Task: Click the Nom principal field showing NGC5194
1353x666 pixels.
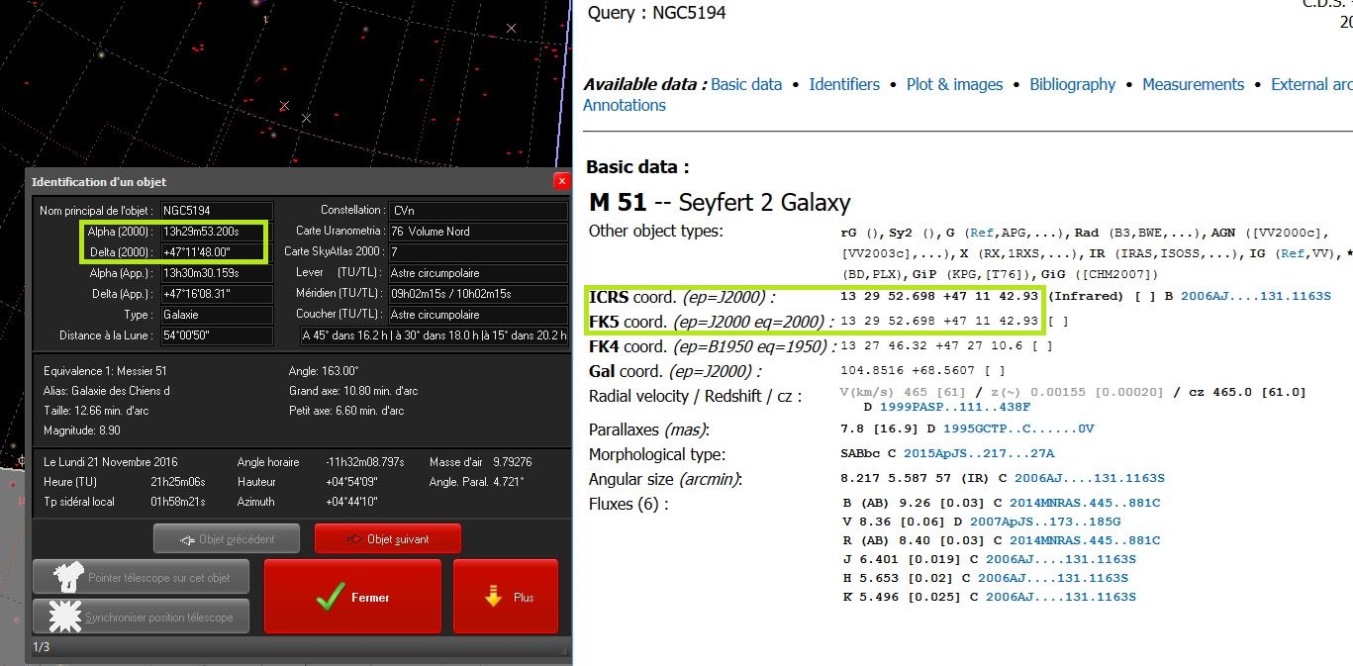Action: pos(215,211)
